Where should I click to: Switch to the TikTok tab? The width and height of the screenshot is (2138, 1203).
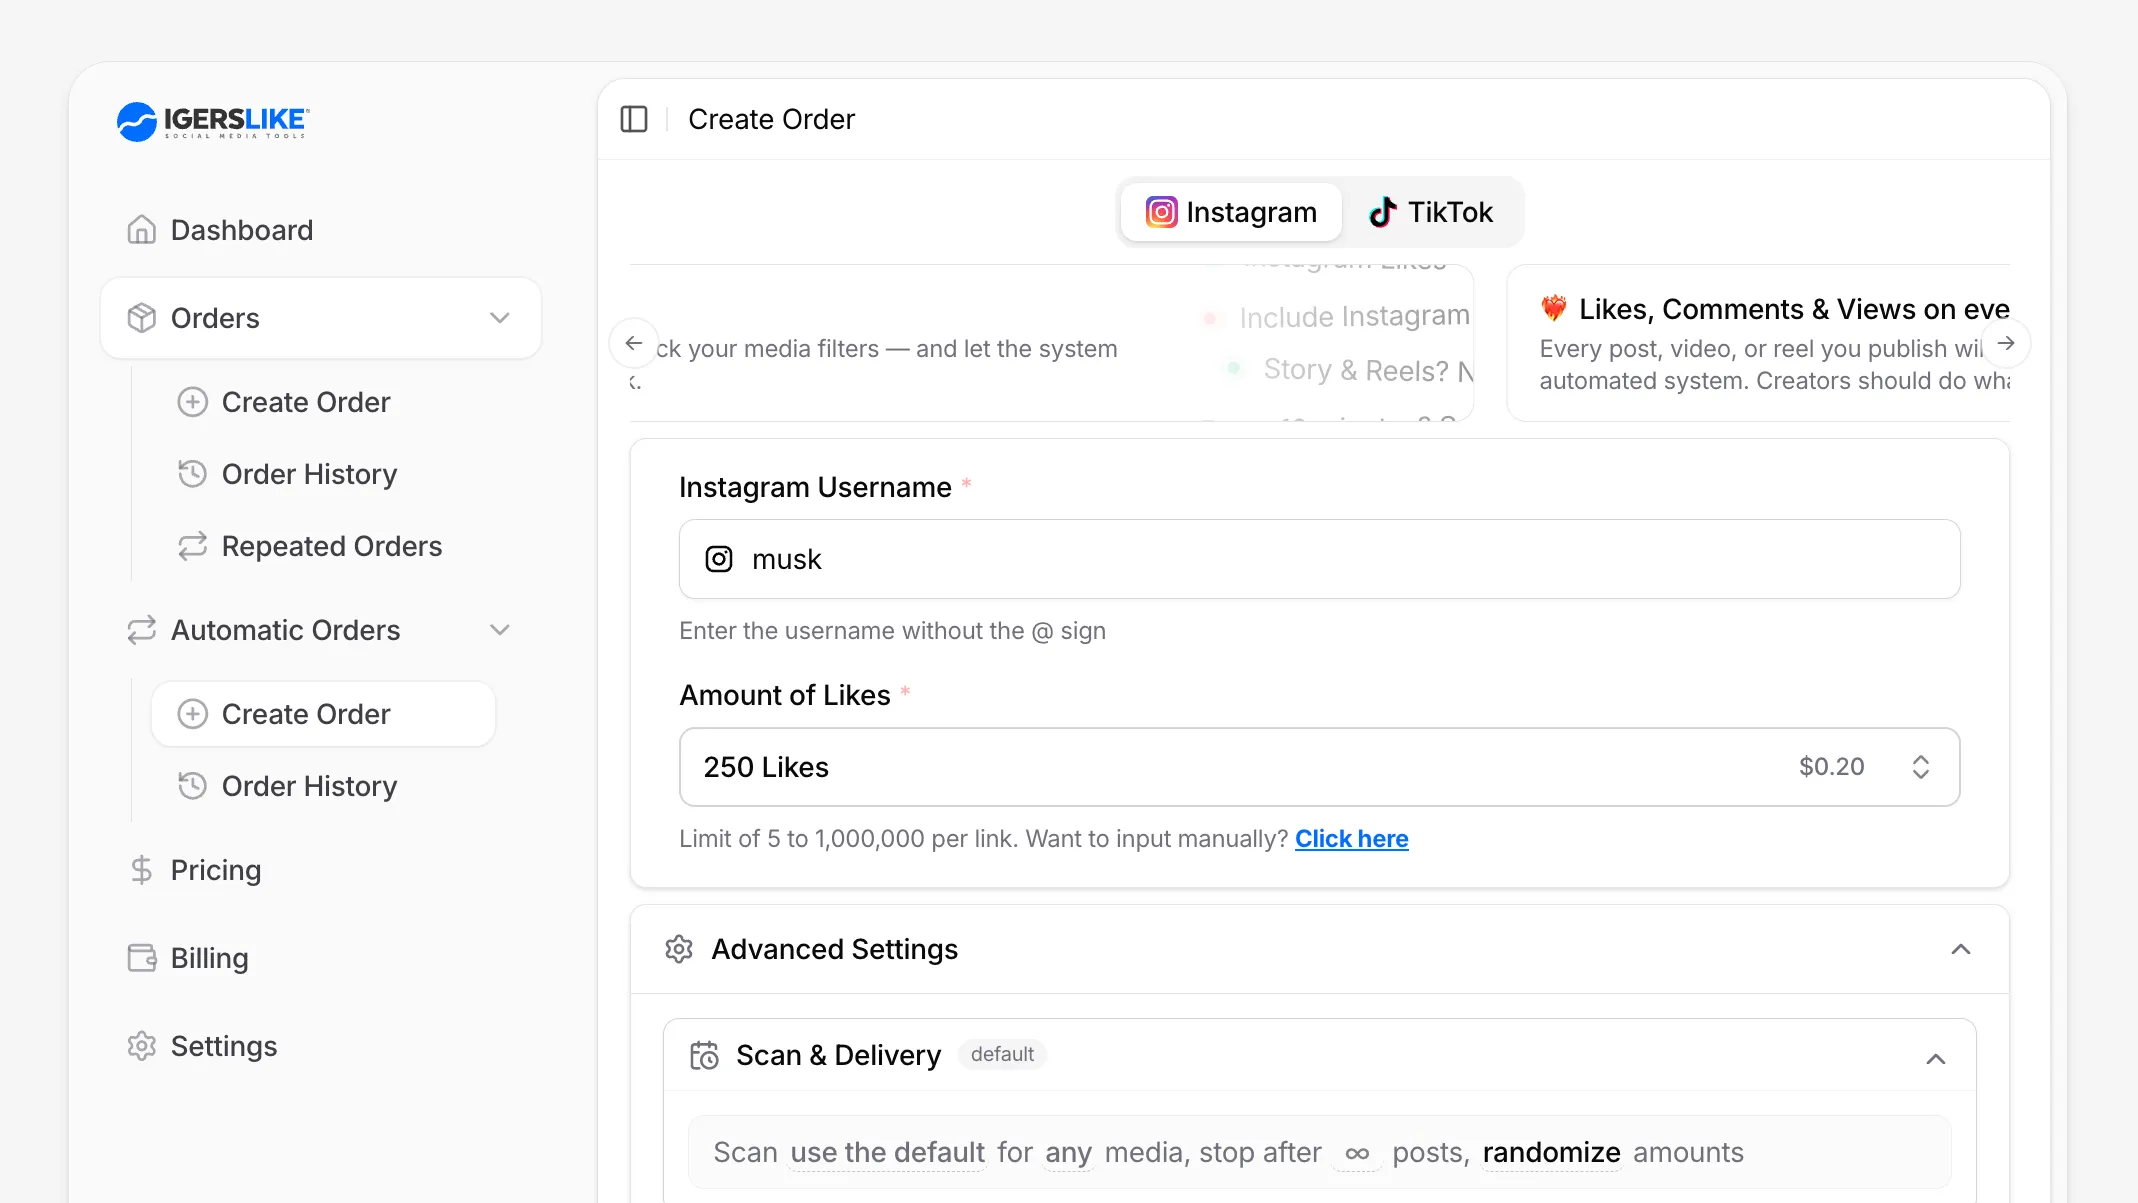[x=1431, y=212]
